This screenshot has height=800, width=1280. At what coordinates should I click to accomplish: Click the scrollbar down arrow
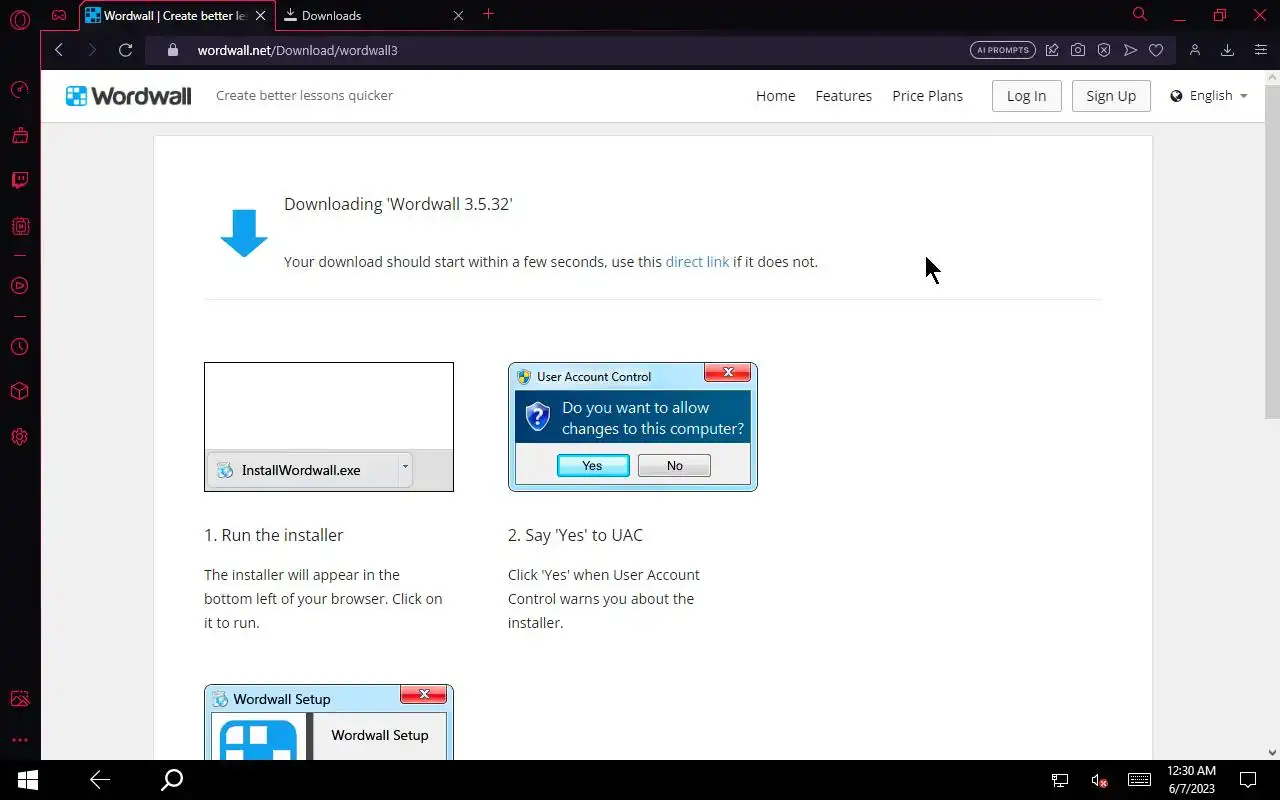coord(1272,752)
